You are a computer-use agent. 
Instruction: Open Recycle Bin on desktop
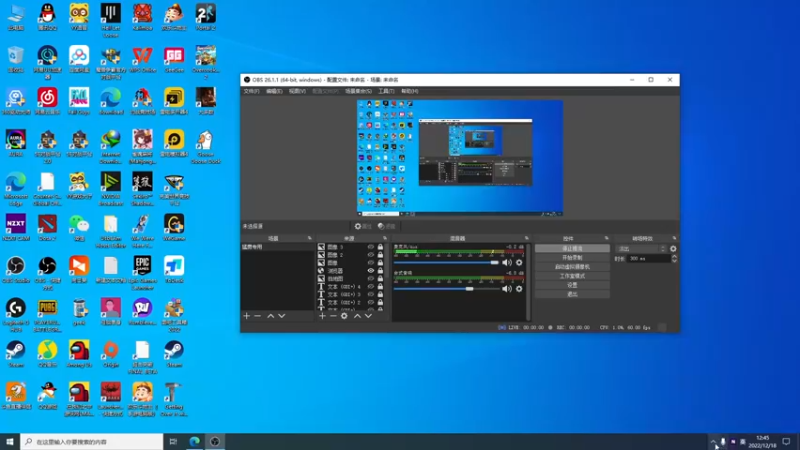click(16, 59)
